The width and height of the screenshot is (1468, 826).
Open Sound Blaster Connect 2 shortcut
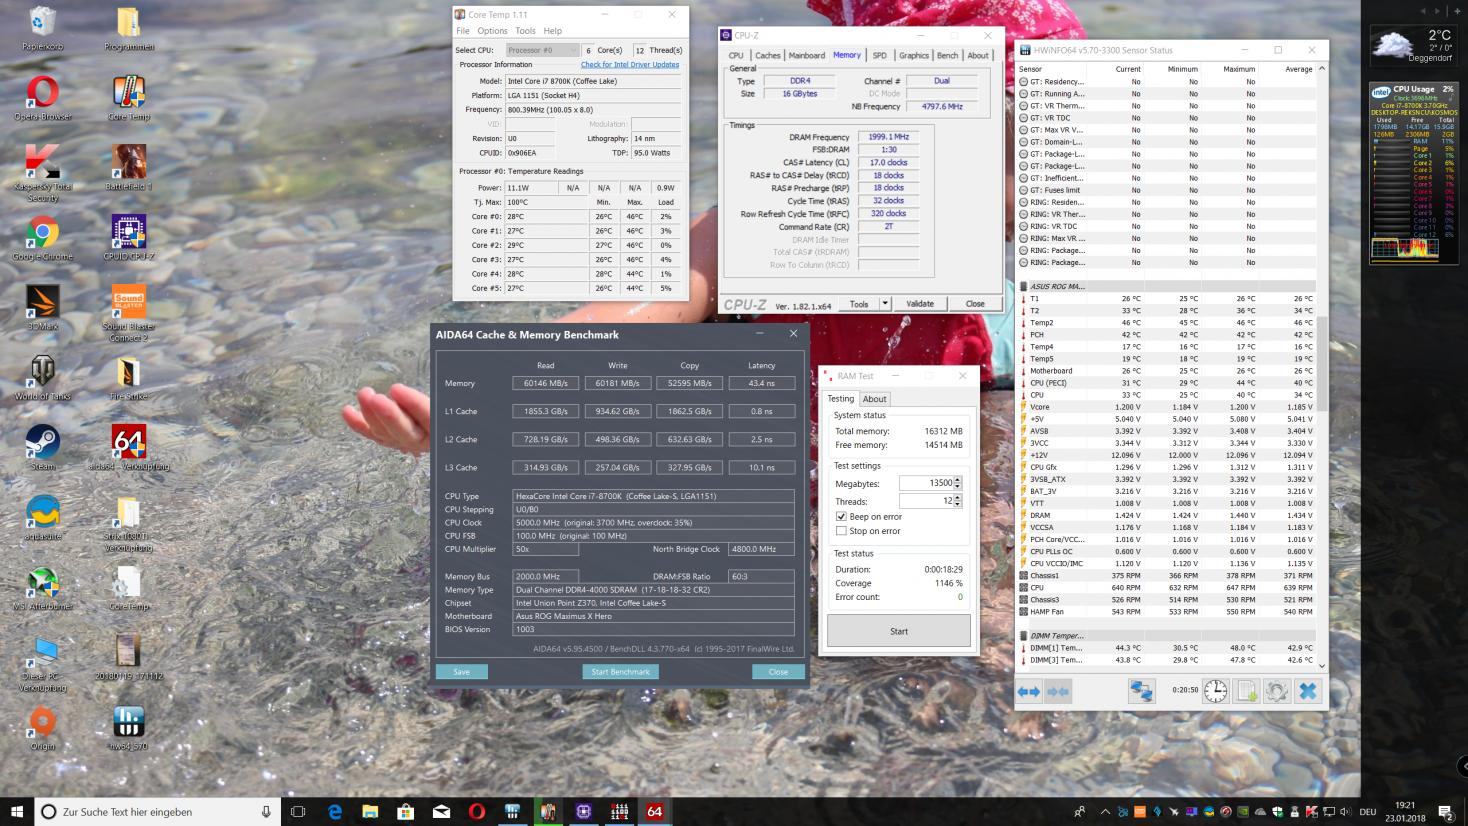129,314
